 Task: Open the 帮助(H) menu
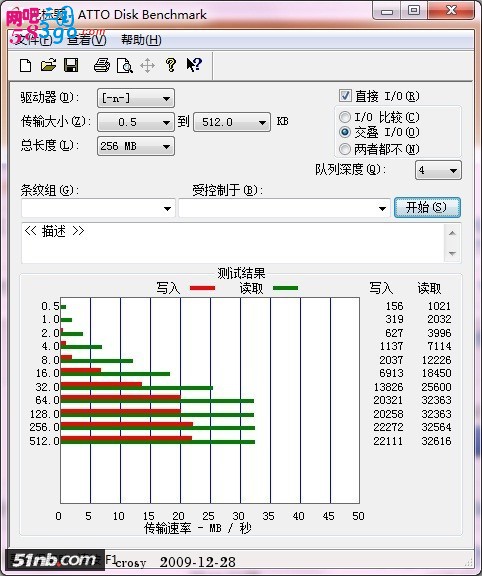click(x=141, y=40)
